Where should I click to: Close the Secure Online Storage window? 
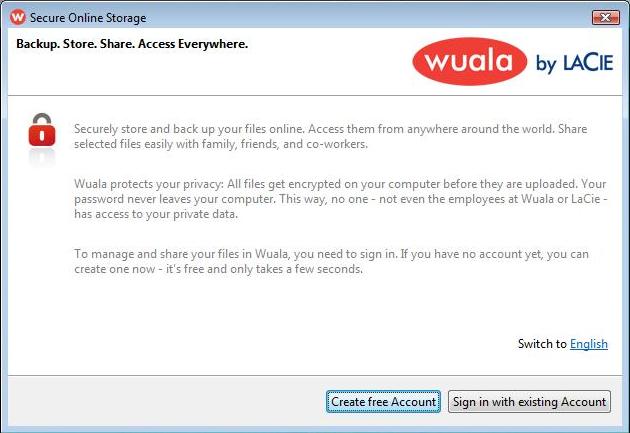tap(604, 17)
